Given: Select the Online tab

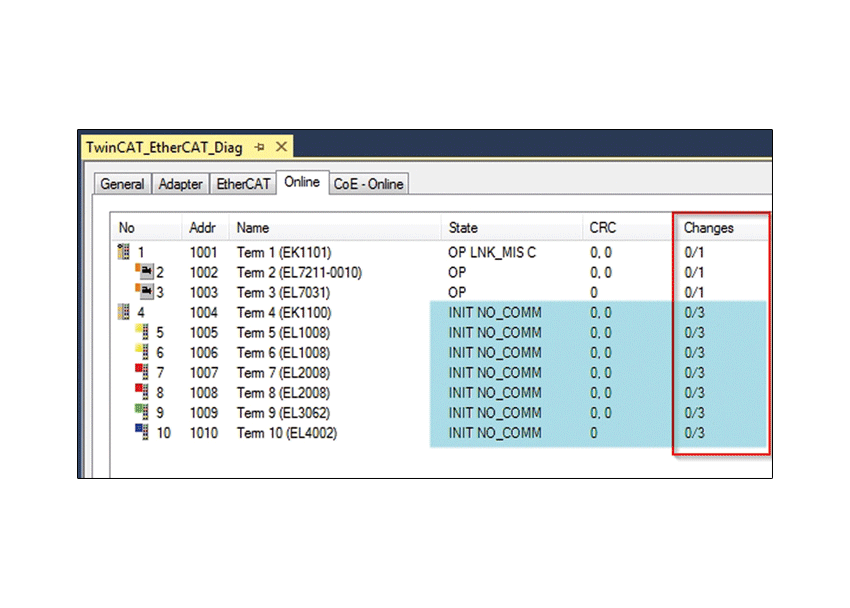Looking at the screenshot, I should [302, 182].
